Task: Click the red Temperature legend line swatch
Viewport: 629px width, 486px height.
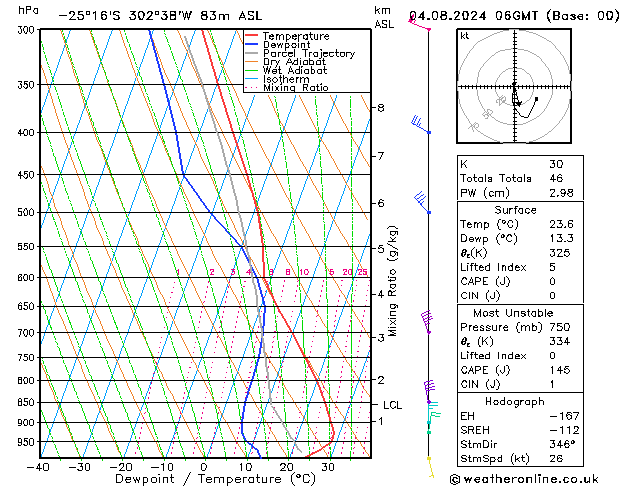Action: [x=252, y=36]
